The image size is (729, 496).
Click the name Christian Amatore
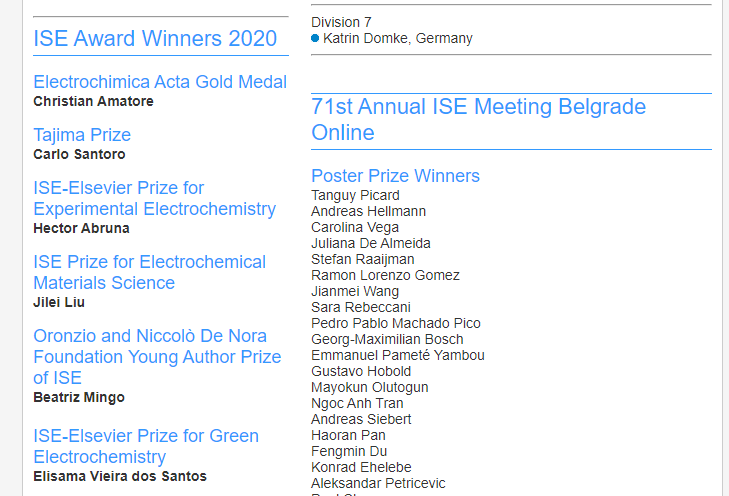[x=93, y=101]
